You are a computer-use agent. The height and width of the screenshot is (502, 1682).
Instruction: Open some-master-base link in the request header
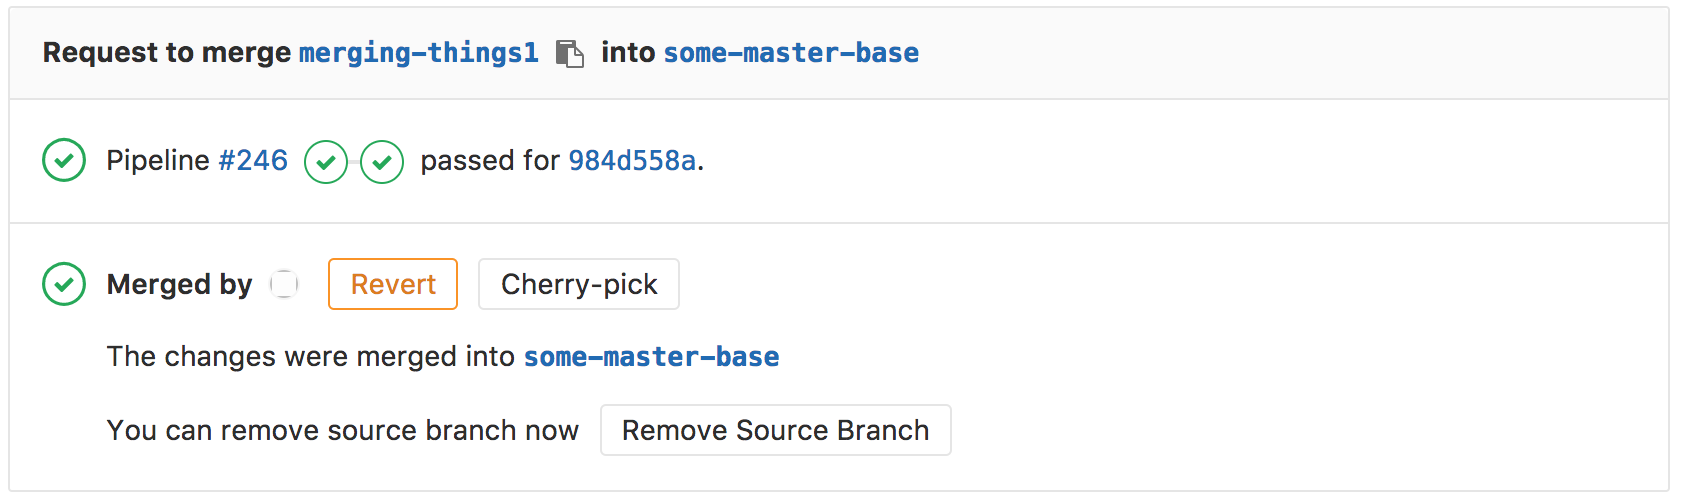point(791,53)
